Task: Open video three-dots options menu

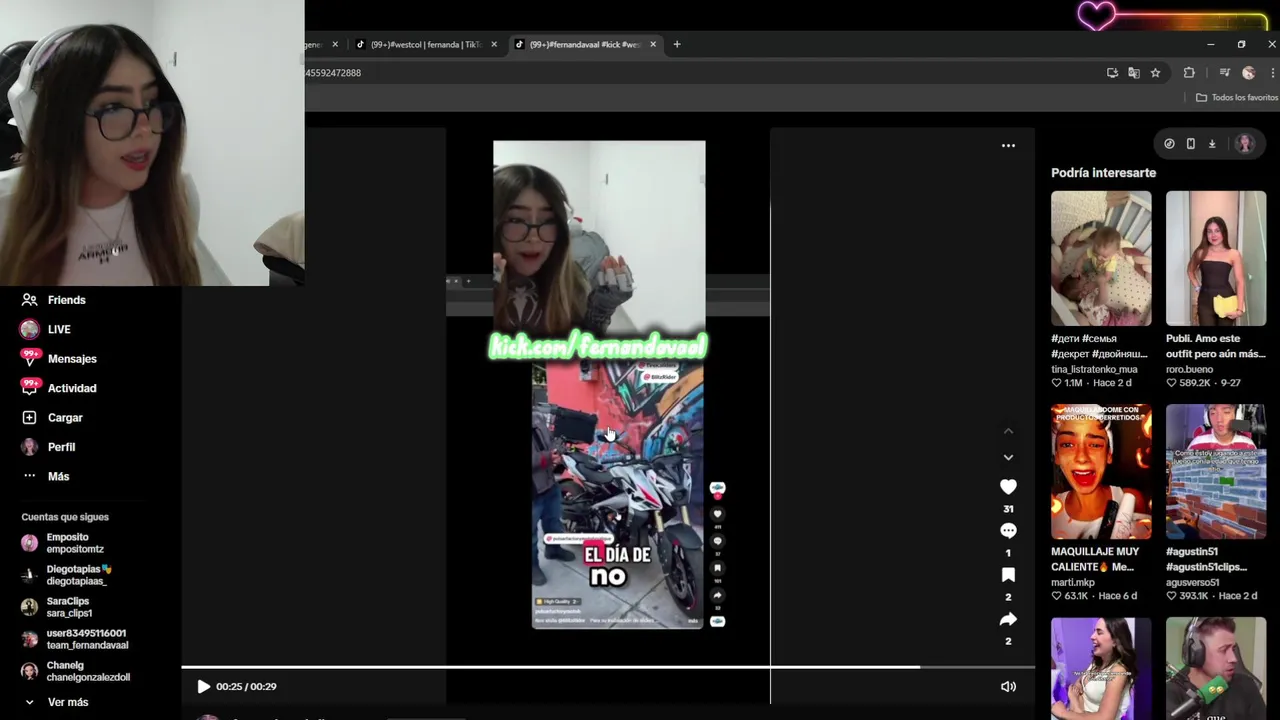Action: pyautogui.click(x=1008, y=146)
